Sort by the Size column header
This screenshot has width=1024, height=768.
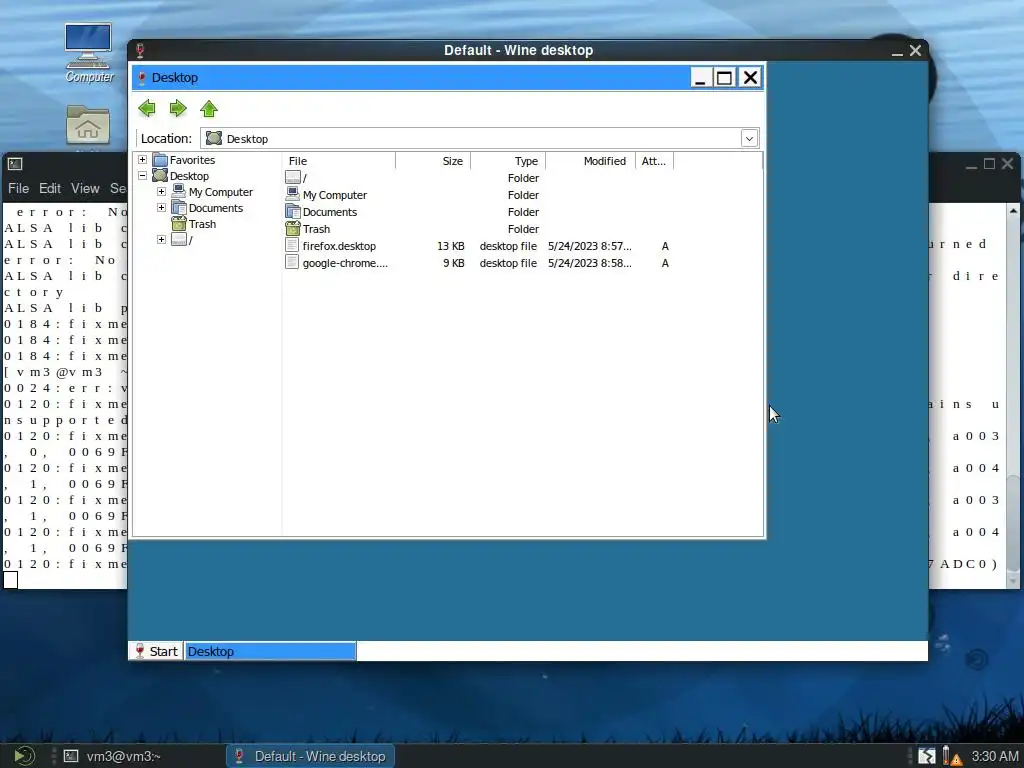[433, 161]
